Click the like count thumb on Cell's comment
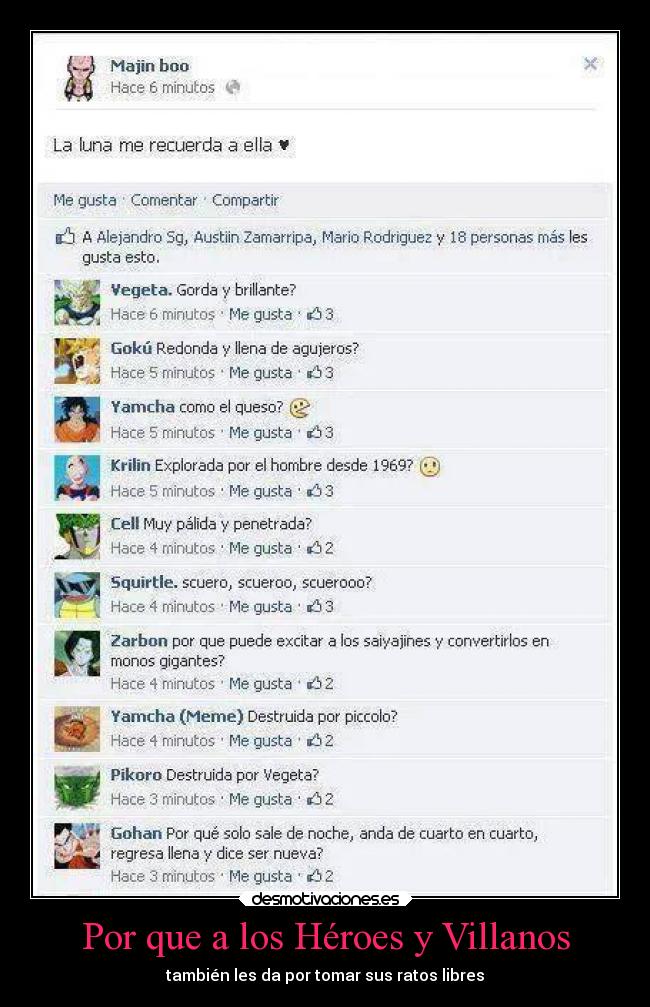The width and height of the screenshot is (650, 1007). (x=314, y=548)
